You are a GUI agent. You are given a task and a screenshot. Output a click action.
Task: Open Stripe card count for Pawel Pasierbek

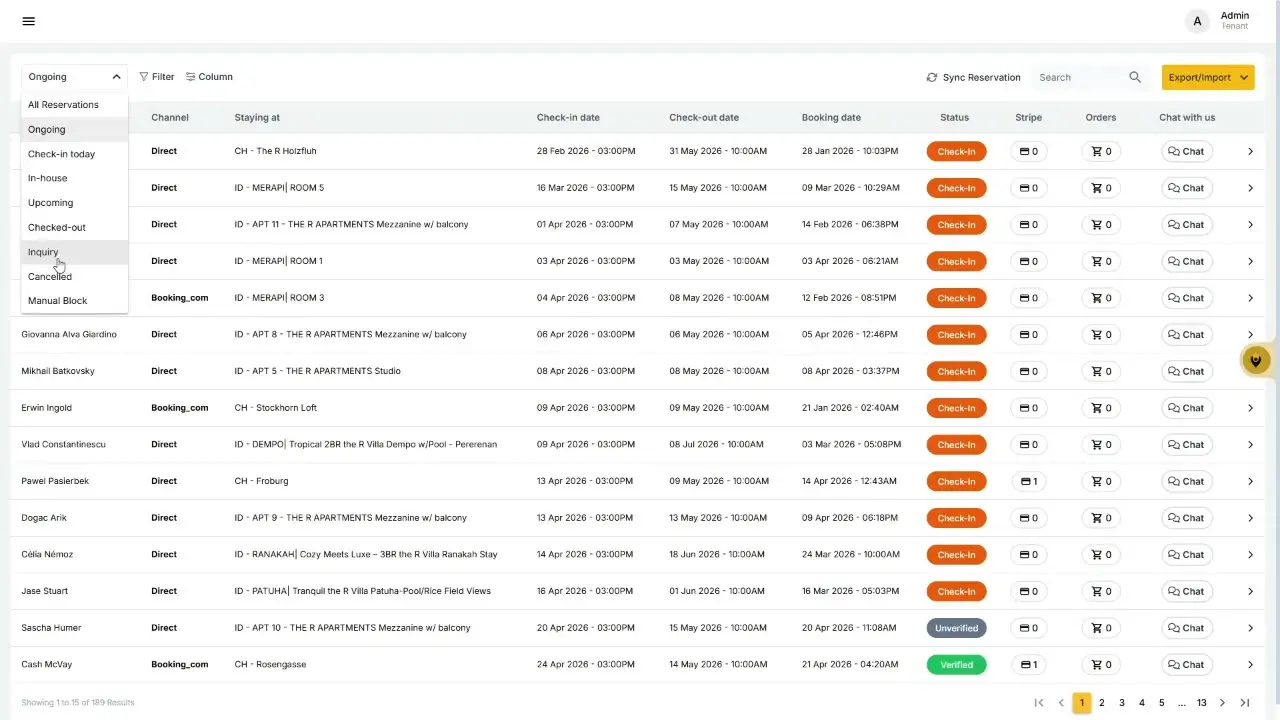pos(1028,481)
